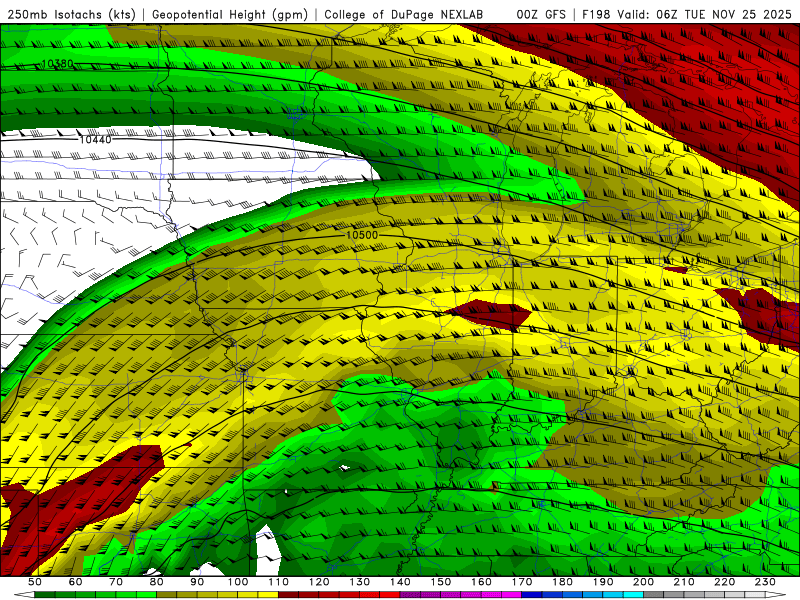Click the 70 knot colorbar label
Image resolution: width=800 pixels, height=600 pixels.
point(116,582)
